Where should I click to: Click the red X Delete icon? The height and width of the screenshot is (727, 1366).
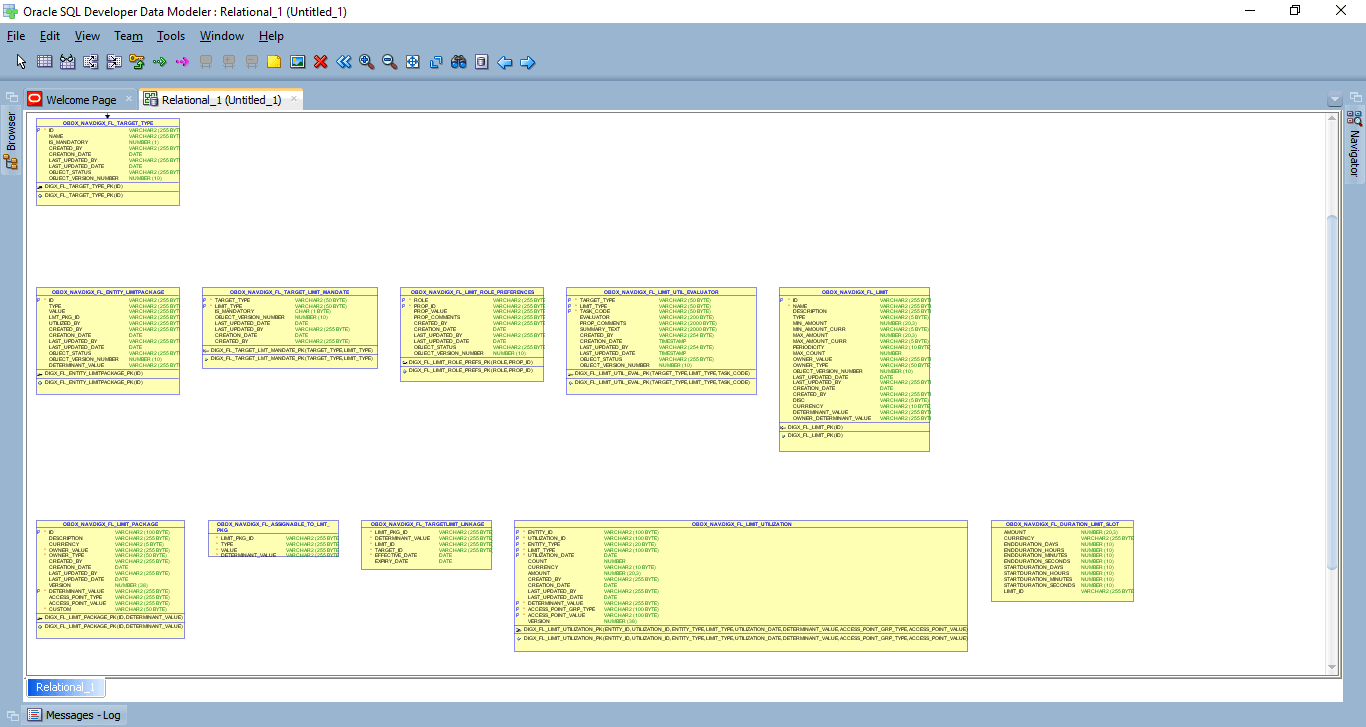point(321,62)
